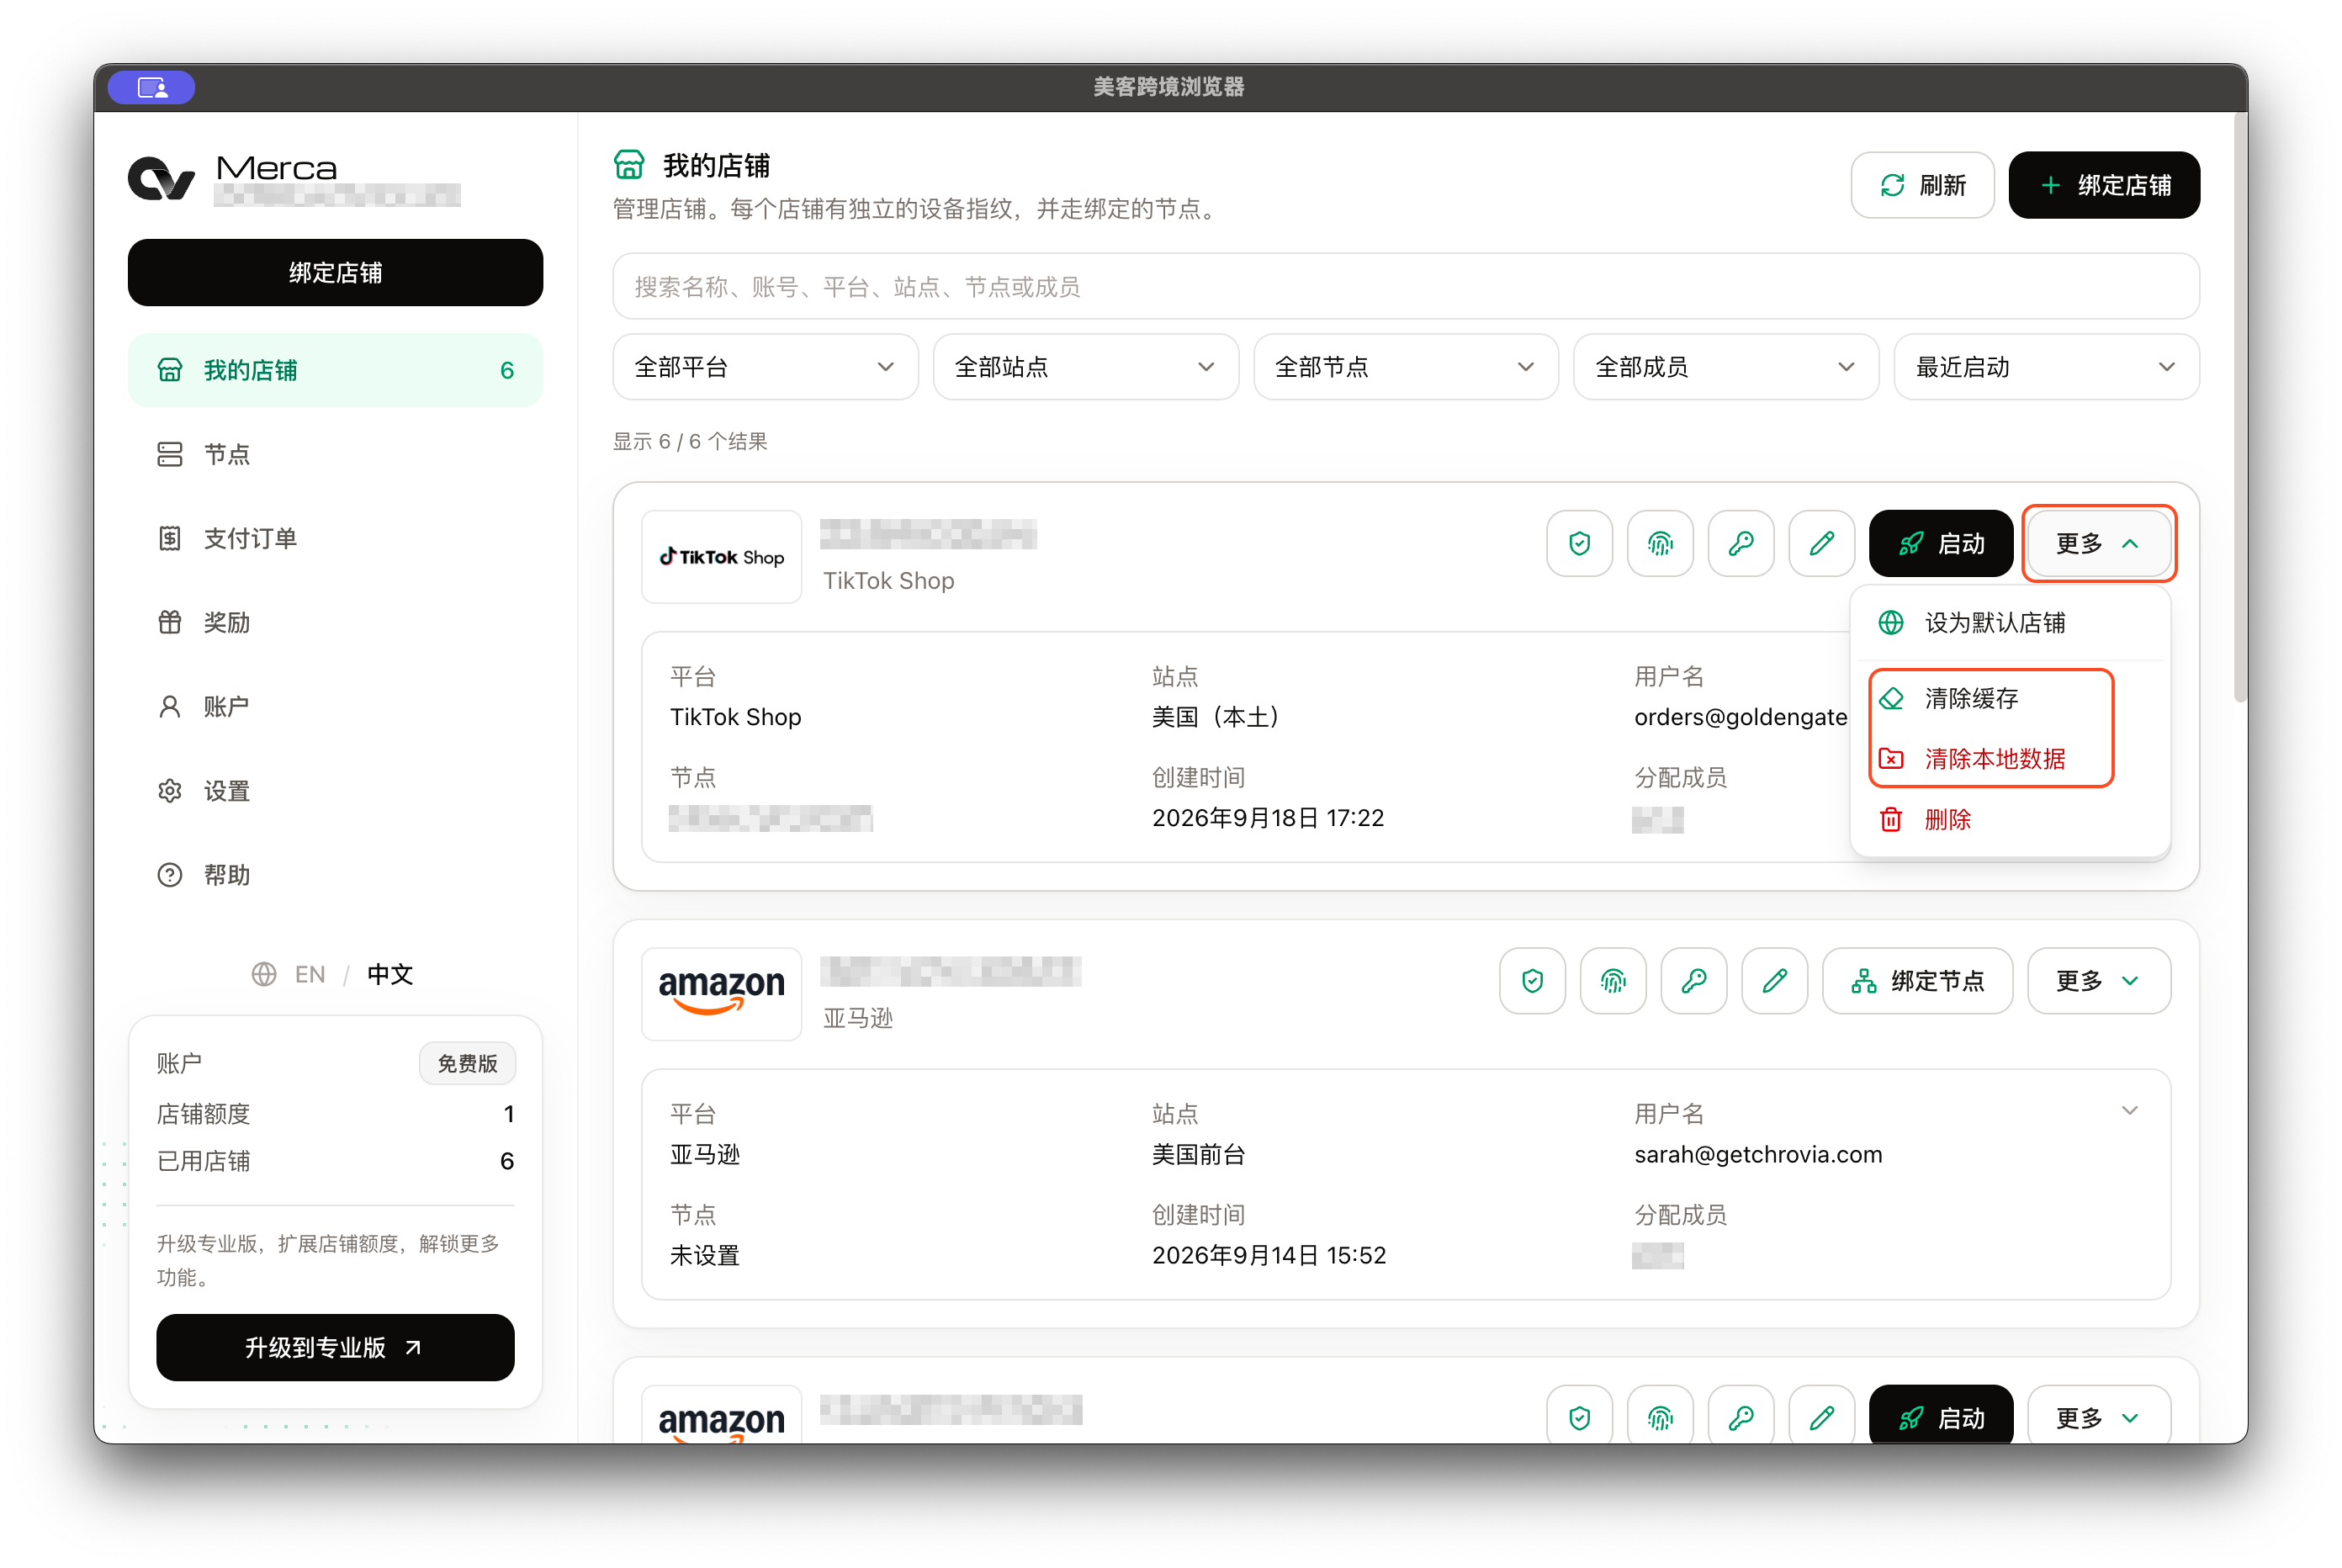The height and width of the screenshot is (1568, 2342).
Task: Click key icon on 亚马逊 store card
Action: [1694, 981]
